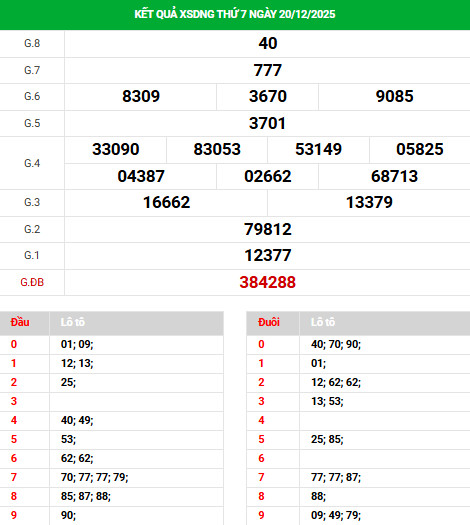Click G.3 number 16662
Screen dimensions: 470x525
click(x=166, y=203)
